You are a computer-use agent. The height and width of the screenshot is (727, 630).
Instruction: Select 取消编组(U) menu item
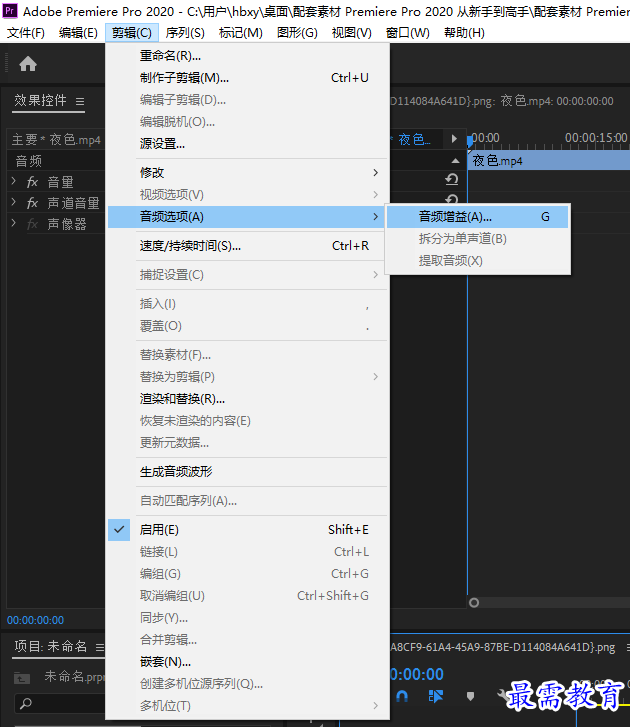click(248, 596)
